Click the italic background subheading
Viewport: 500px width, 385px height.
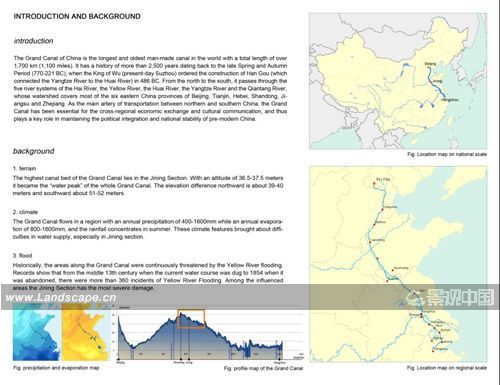tap(33, 151)
